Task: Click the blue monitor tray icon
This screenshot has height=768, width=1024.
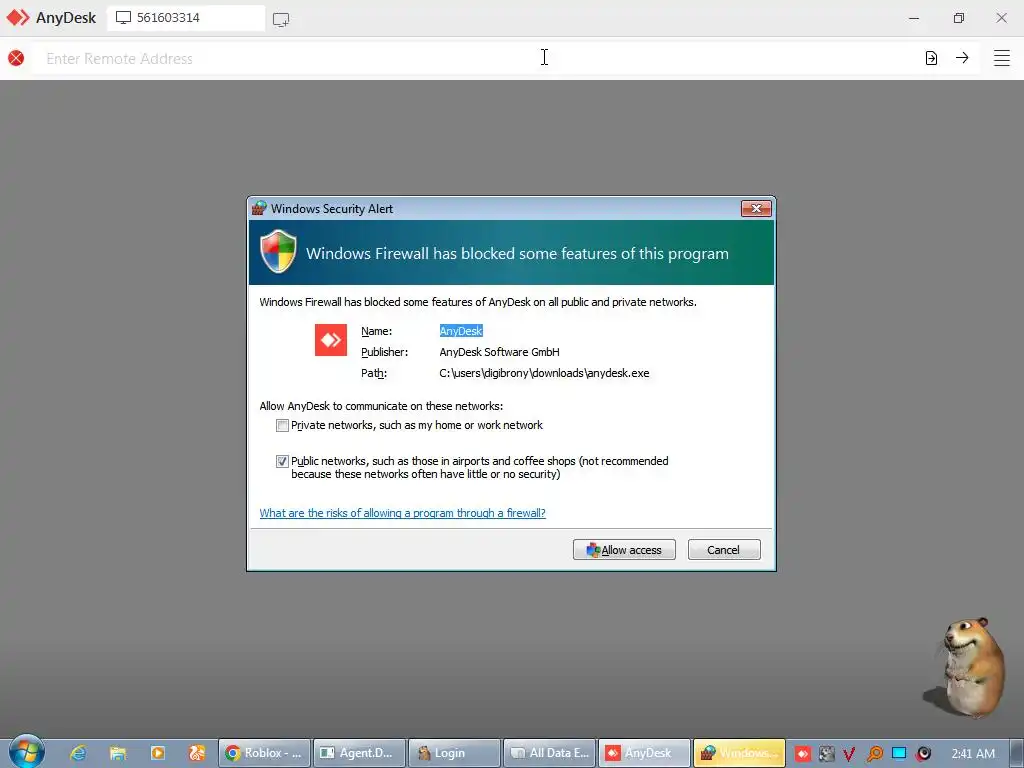Action: coord(899,754)
